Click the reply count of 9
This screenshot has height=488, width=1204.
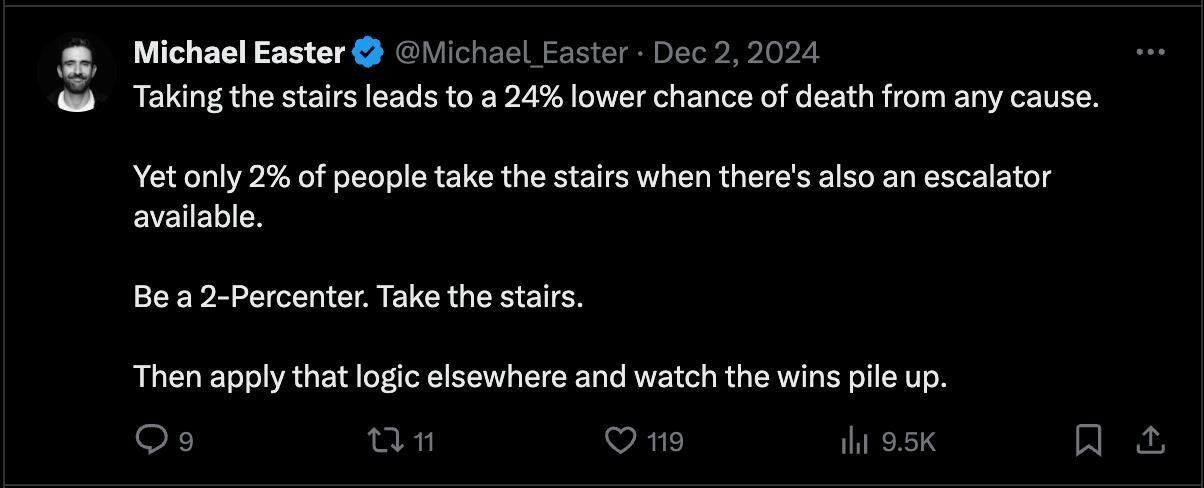pyautogui.click(x=185, y=441)
